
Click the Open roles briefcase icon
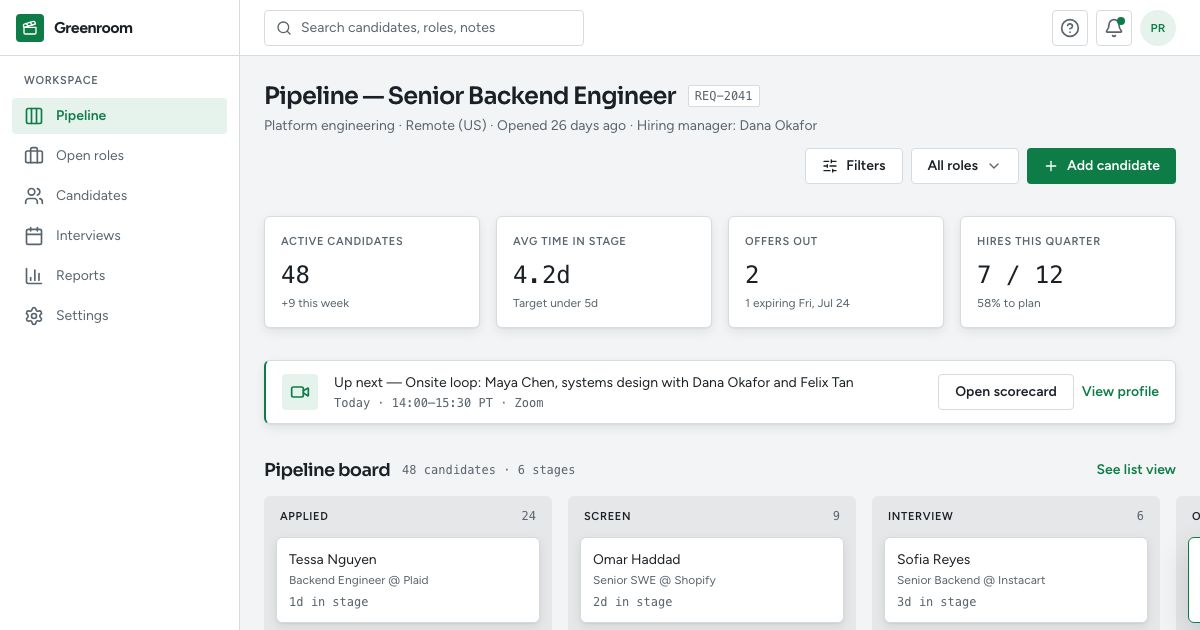[34, 156]
